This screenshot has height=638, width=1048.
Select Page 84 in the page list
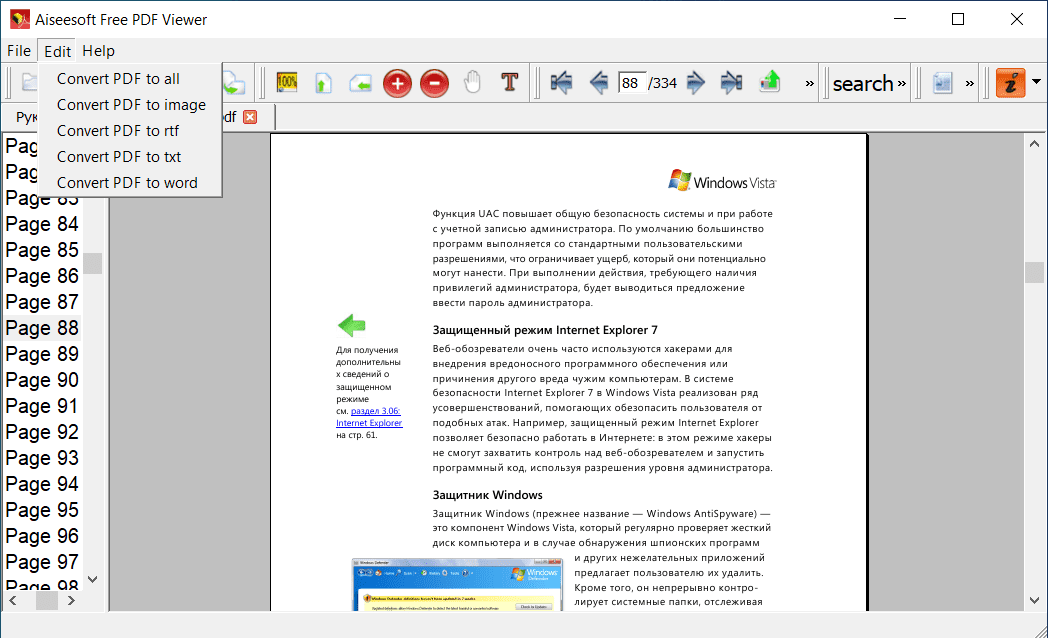(x=42, y=224)
